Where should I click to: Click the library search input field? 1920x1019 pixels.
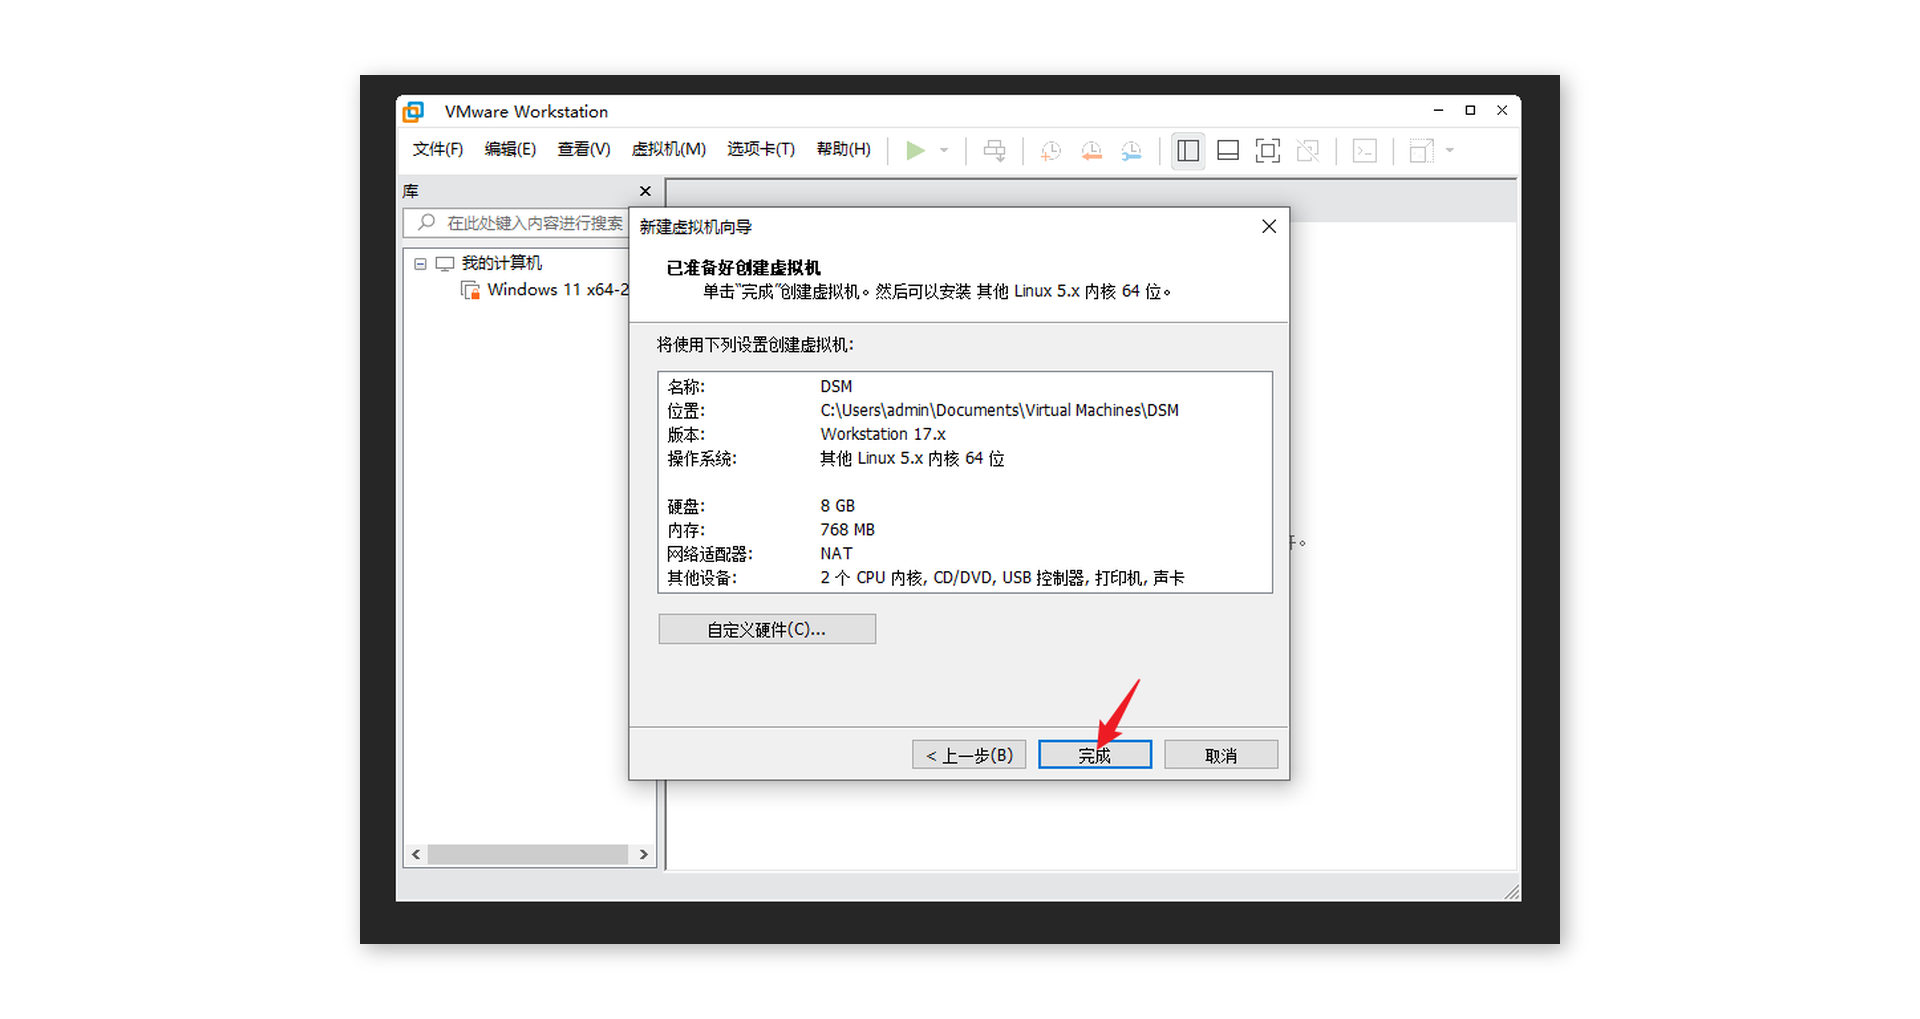(516, 223)
